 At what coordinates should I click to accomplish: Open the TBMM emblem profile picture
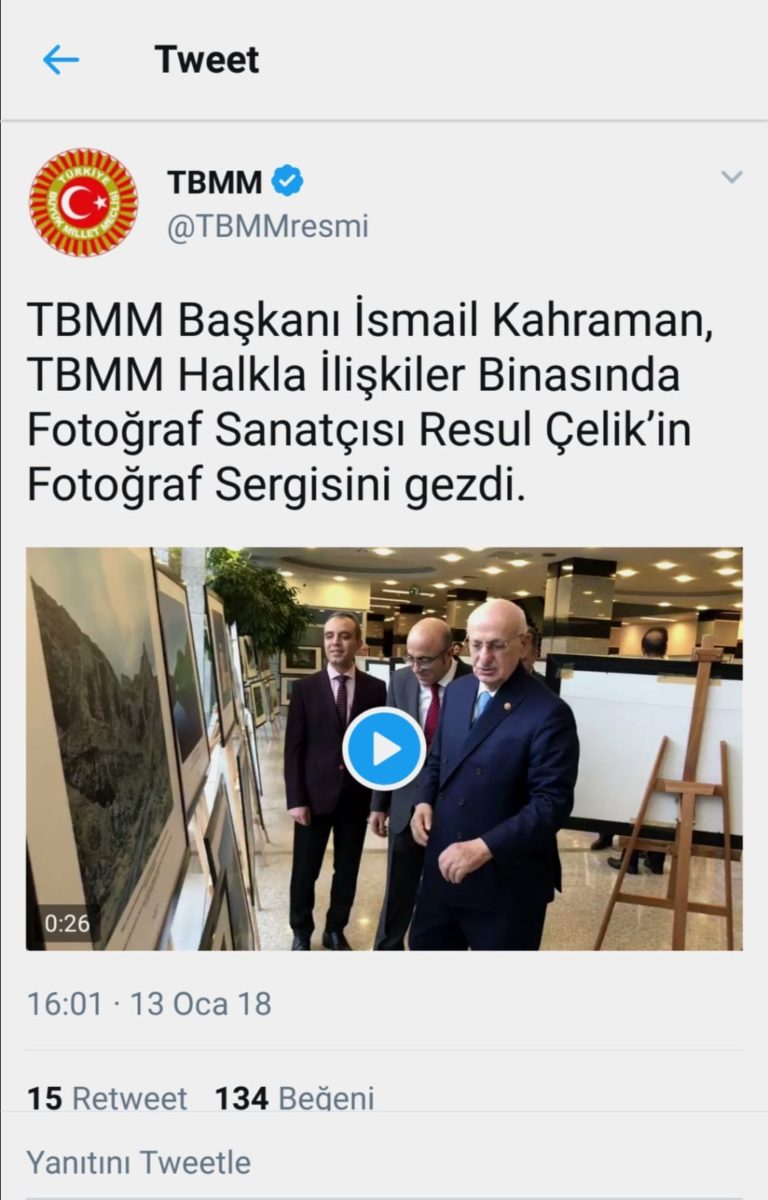(x=83, y=203)
